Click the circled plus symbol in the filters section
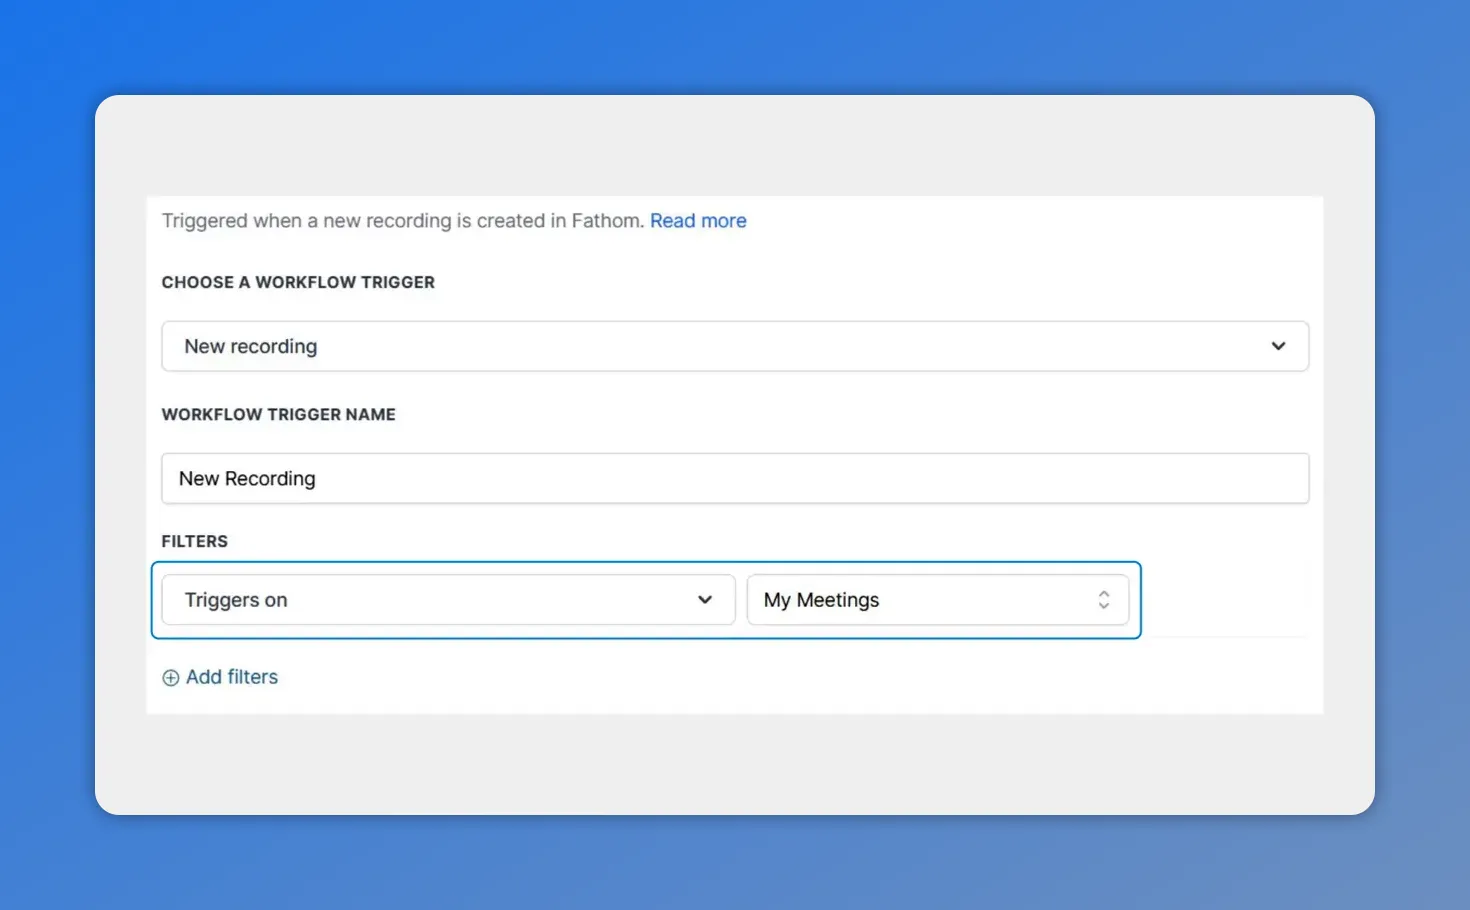 coord(170,677)
